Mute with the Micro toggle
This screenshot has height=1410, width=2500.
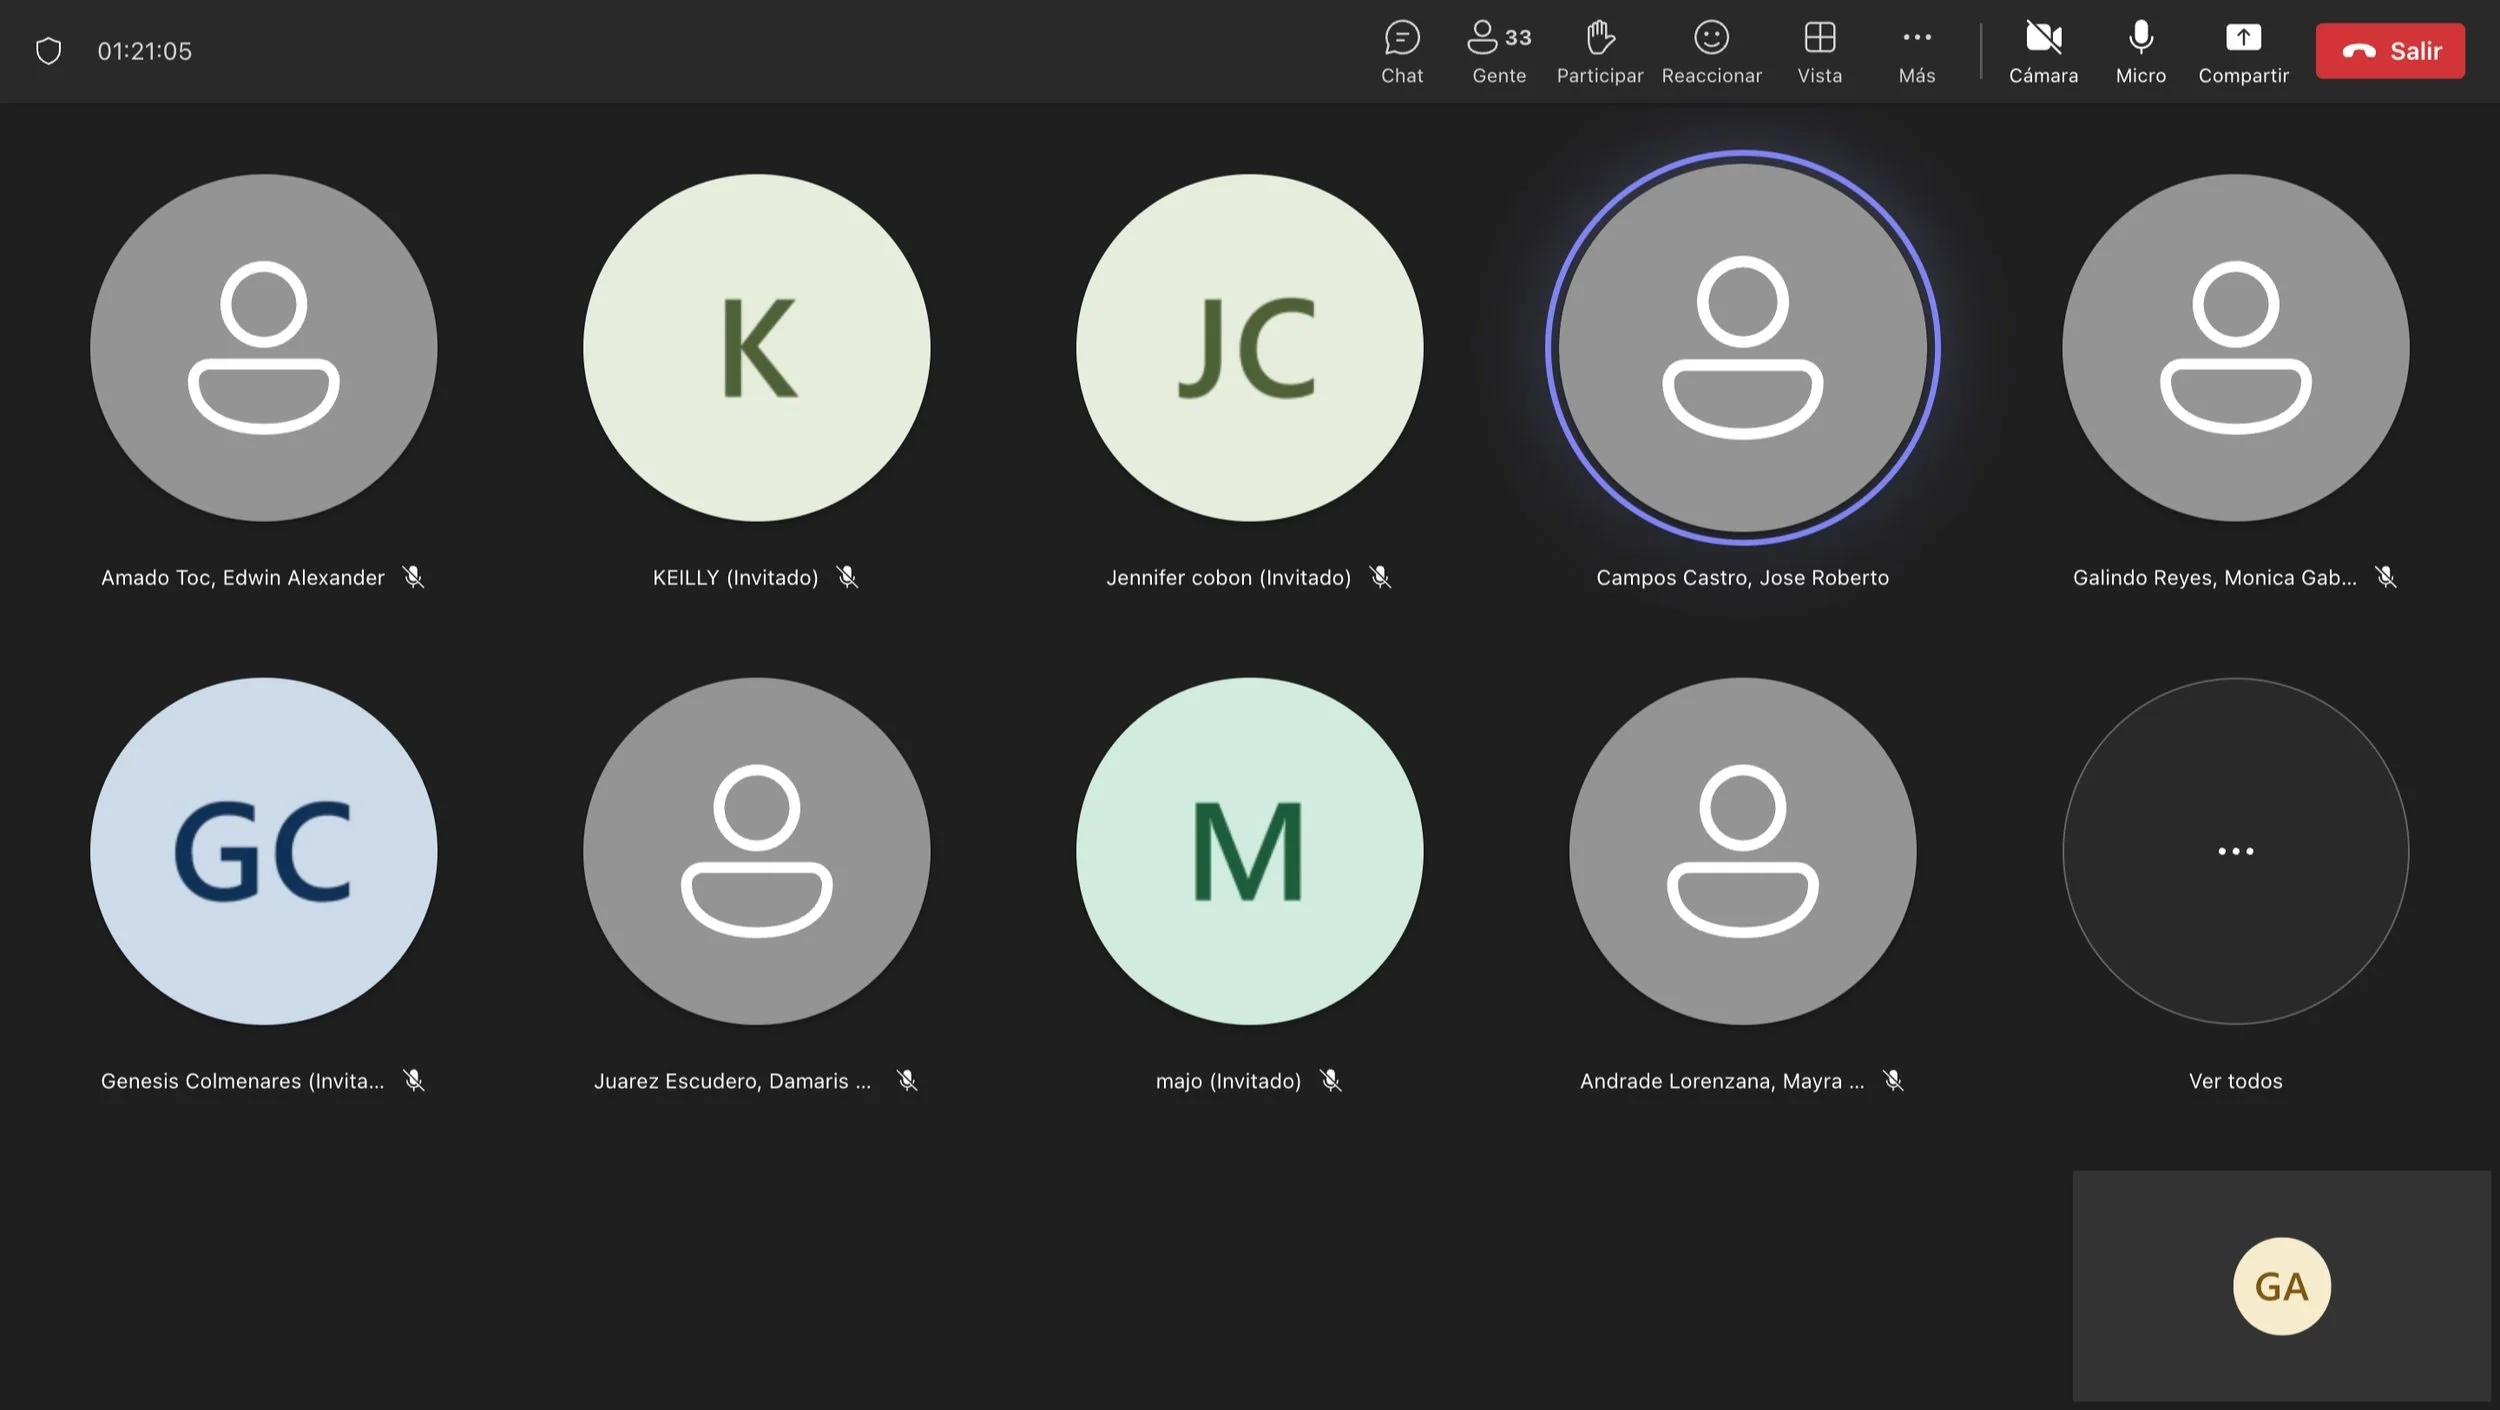click(x=2140, y=50)
